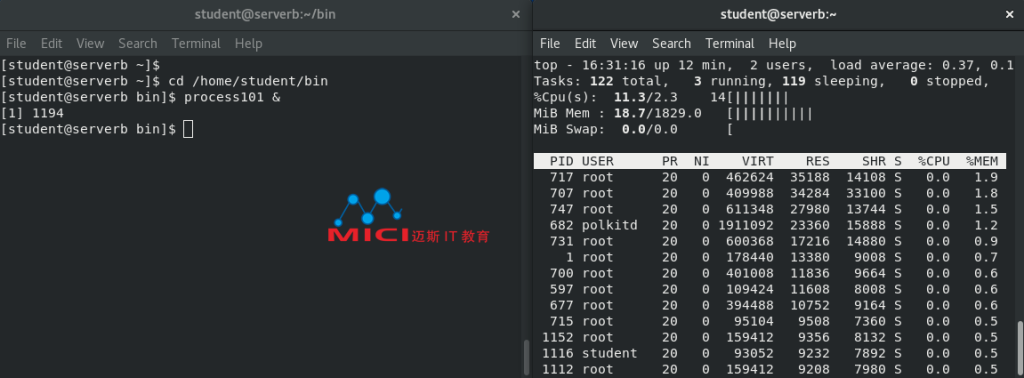Select the PID 717 root process row
This screenshot has width=1024, height=378.
[770, 177]
